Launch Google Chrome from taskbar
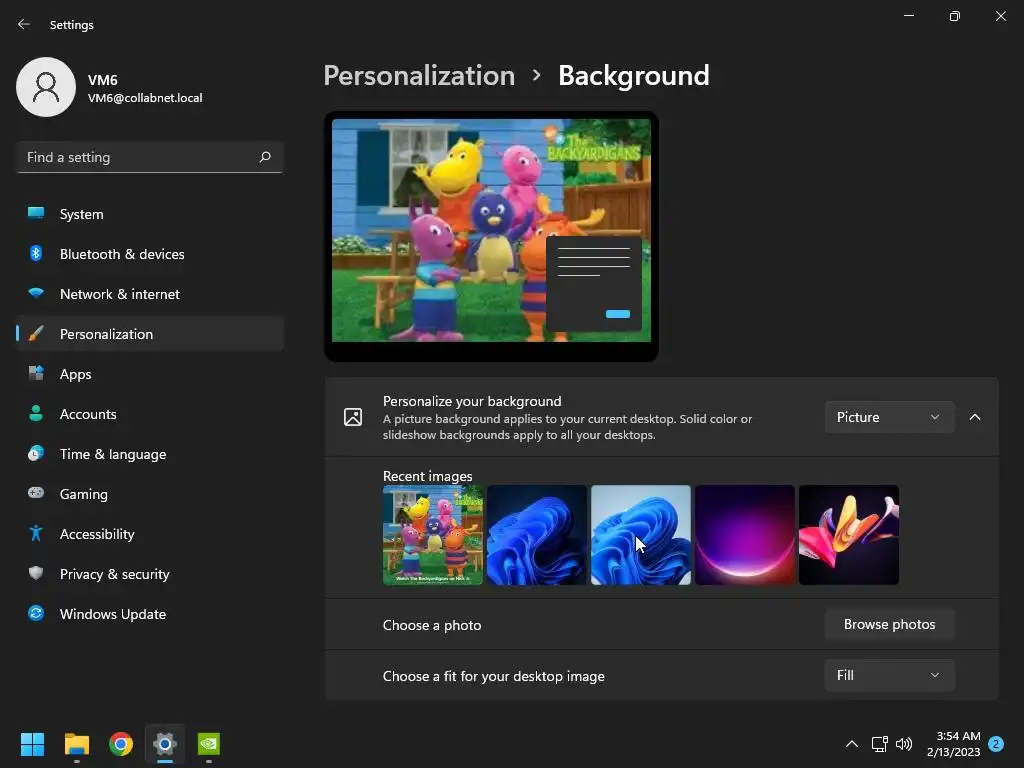 121,744
